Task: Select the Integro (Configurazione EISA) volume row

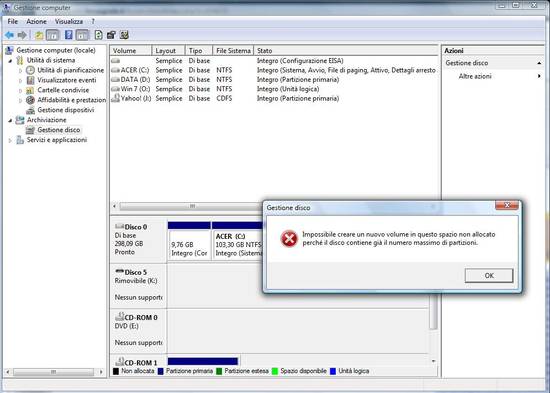Action: [x=274, y=61]
